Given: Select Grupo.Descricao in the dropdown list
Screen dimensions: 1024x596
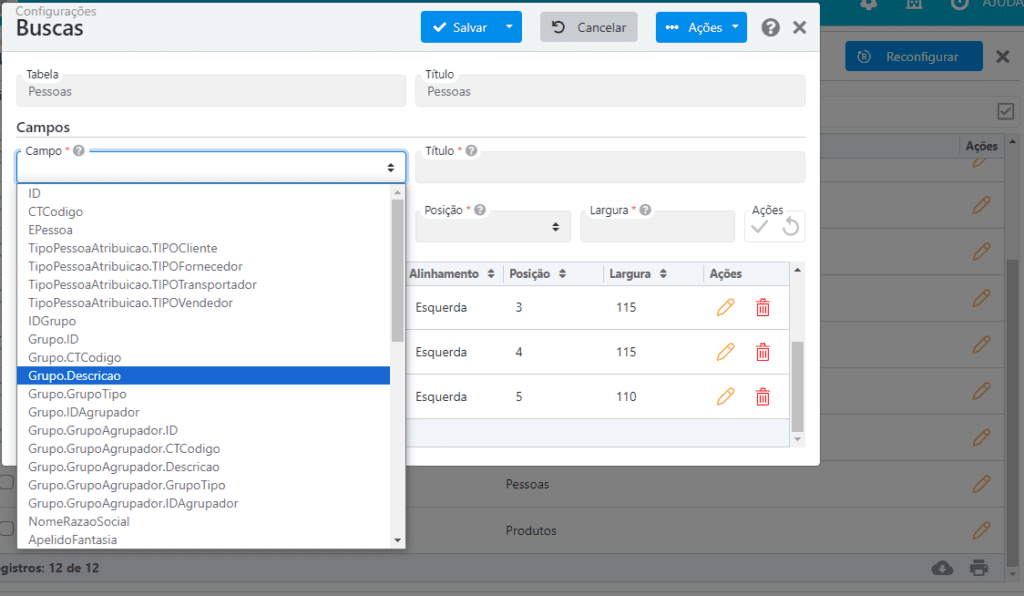Looking at the screenshot, I should click(x=203, y=375).
